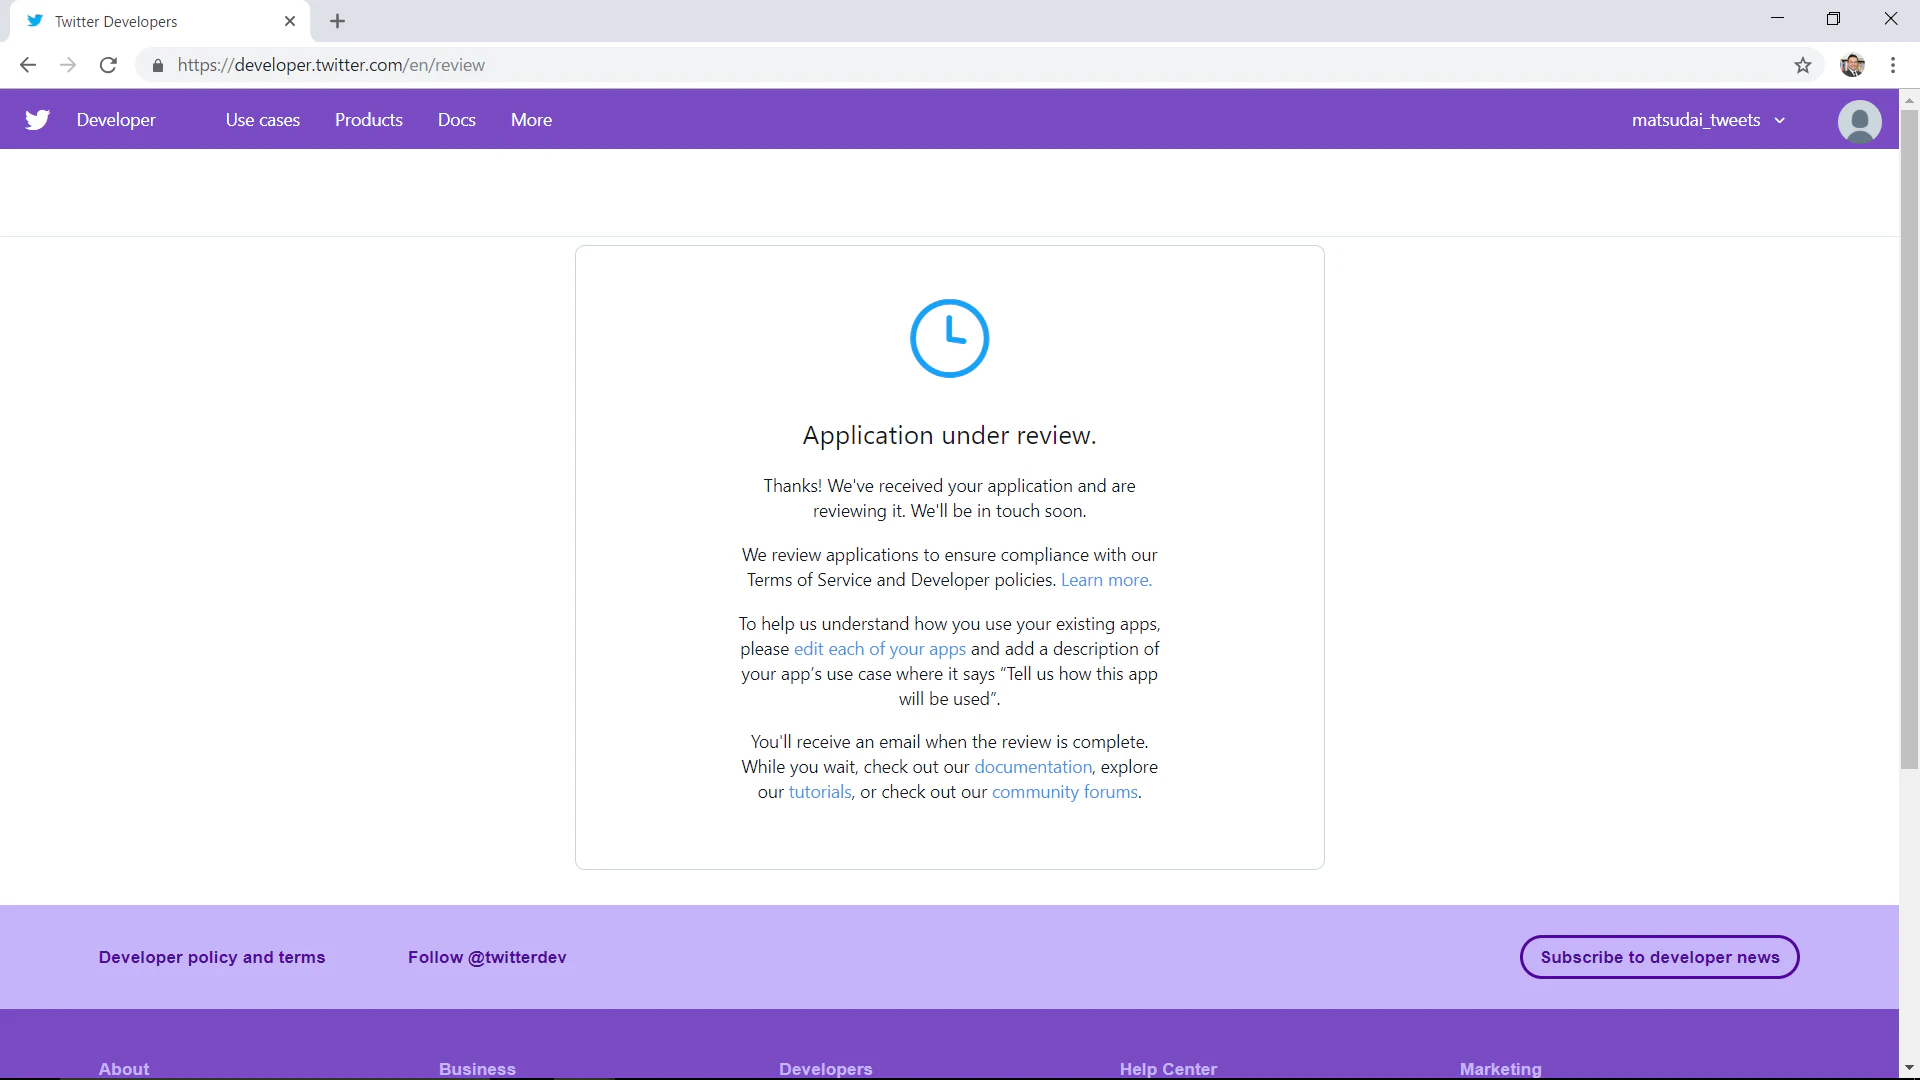Screen dimensions: 1920x1080
Task: Restore down the Chrome window
Action: 1833,19
